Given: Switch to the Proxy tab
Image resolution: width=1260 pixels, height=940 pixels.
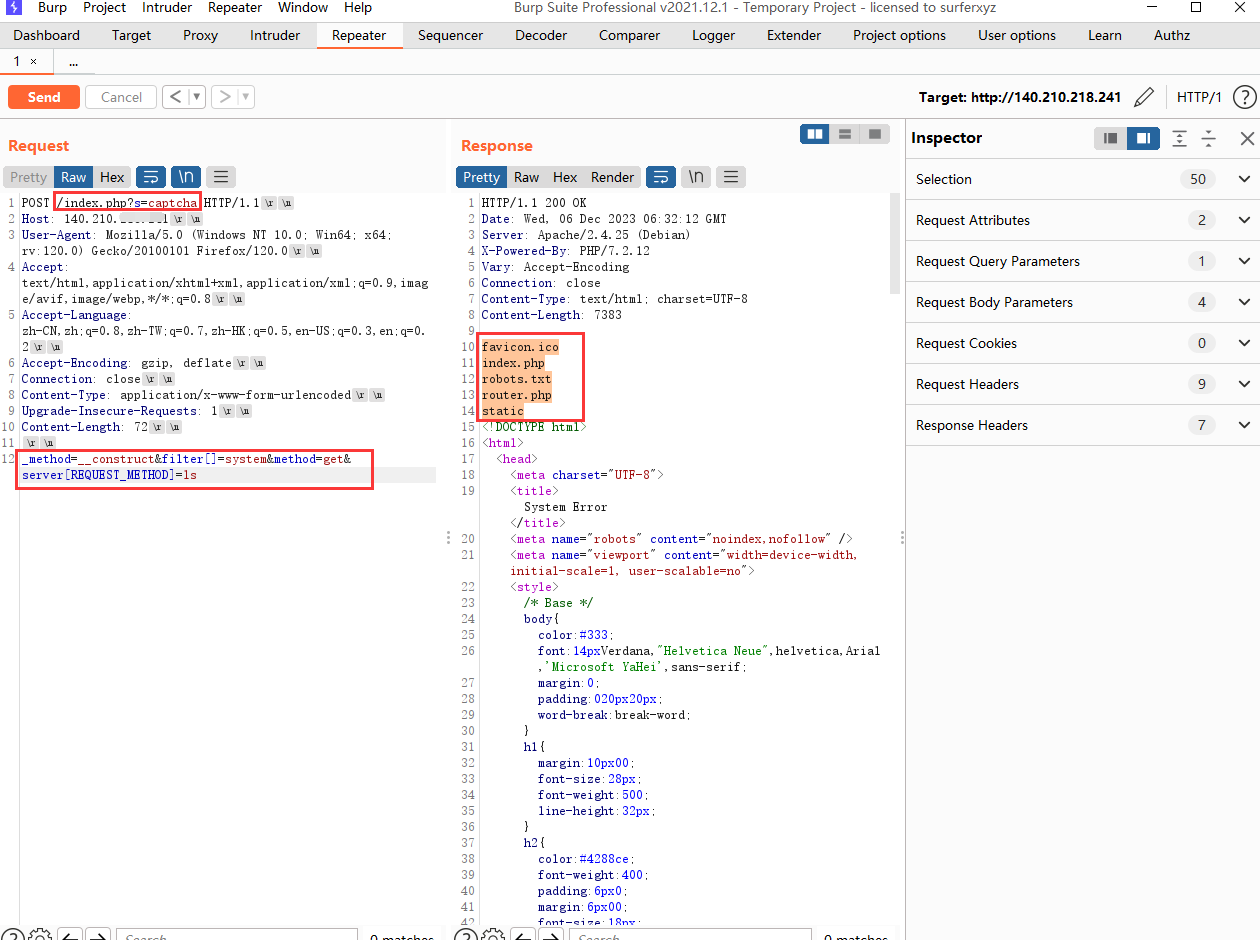Looking at the screenshot, I should click(200, 35).
